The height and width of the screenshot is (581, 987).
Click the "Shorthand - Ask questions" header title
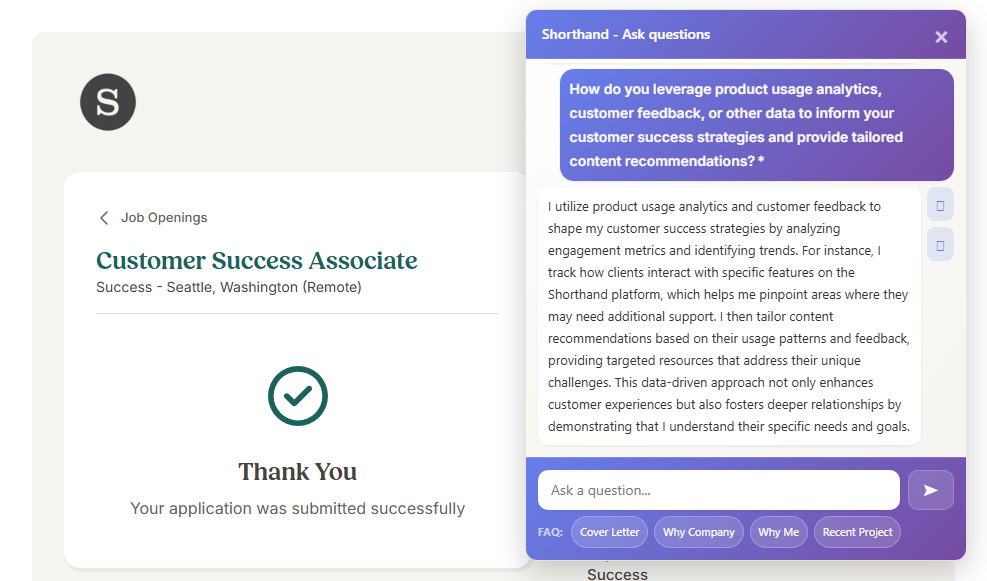click(626, 34)
